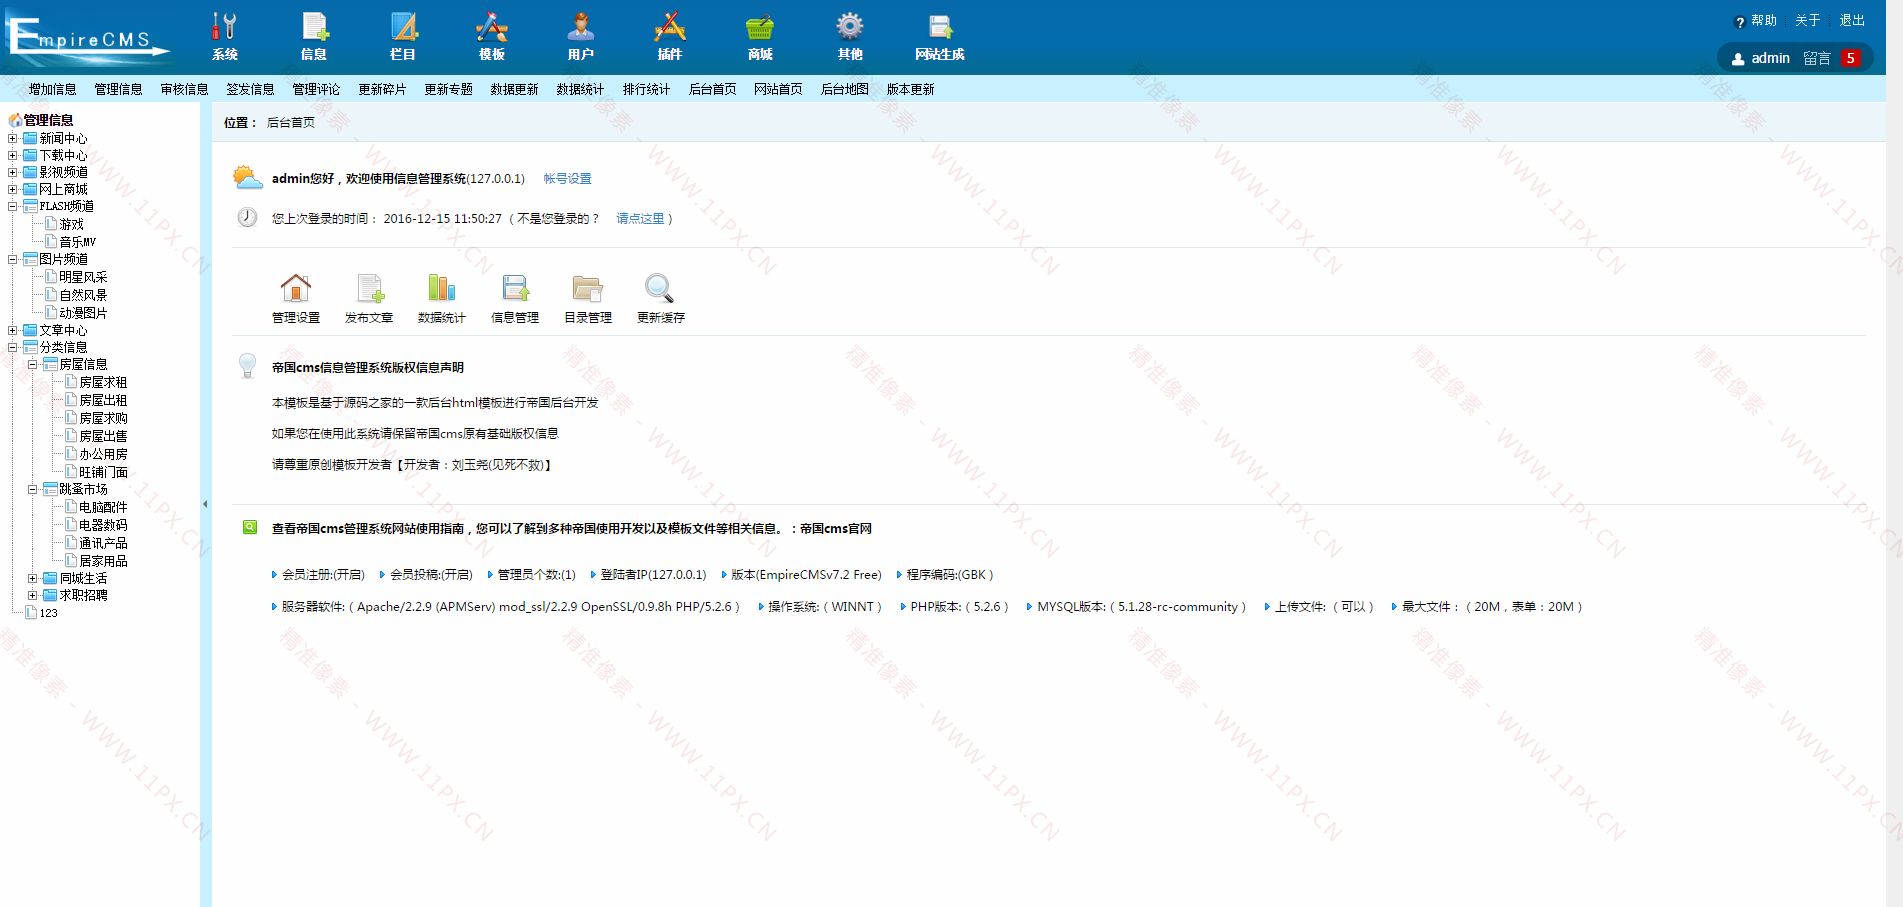Collapse the FLASH频道 tree node
This screenshot has width=1903, height=907.
tap(12, 206)
